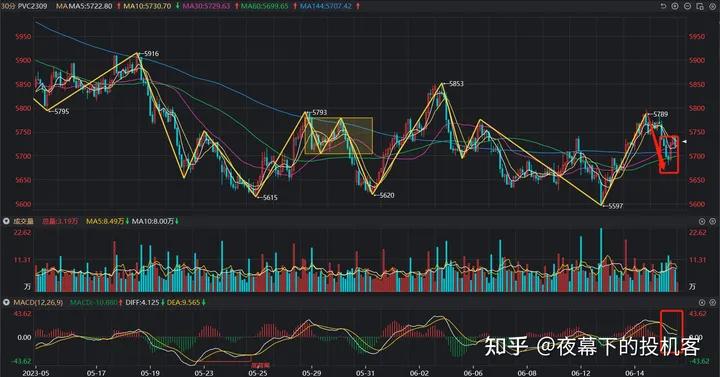Click the volume MA5:8.49万 label

pos(105,221)
